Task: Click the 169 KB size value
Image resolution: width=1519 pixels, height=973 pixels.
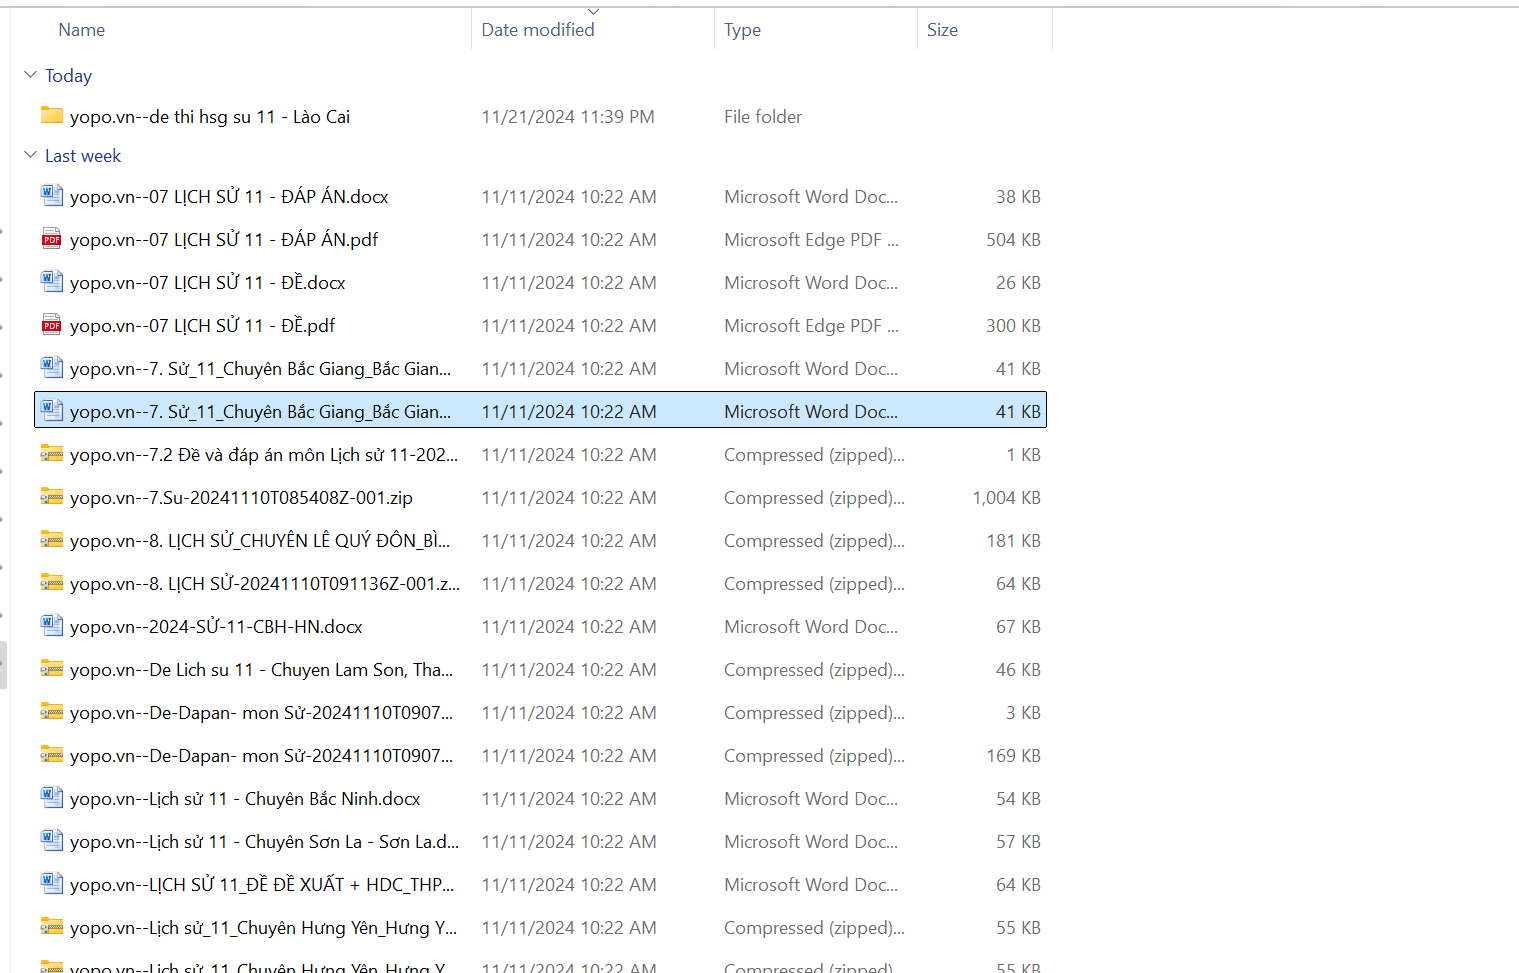Action: (x=1013, y=756)
